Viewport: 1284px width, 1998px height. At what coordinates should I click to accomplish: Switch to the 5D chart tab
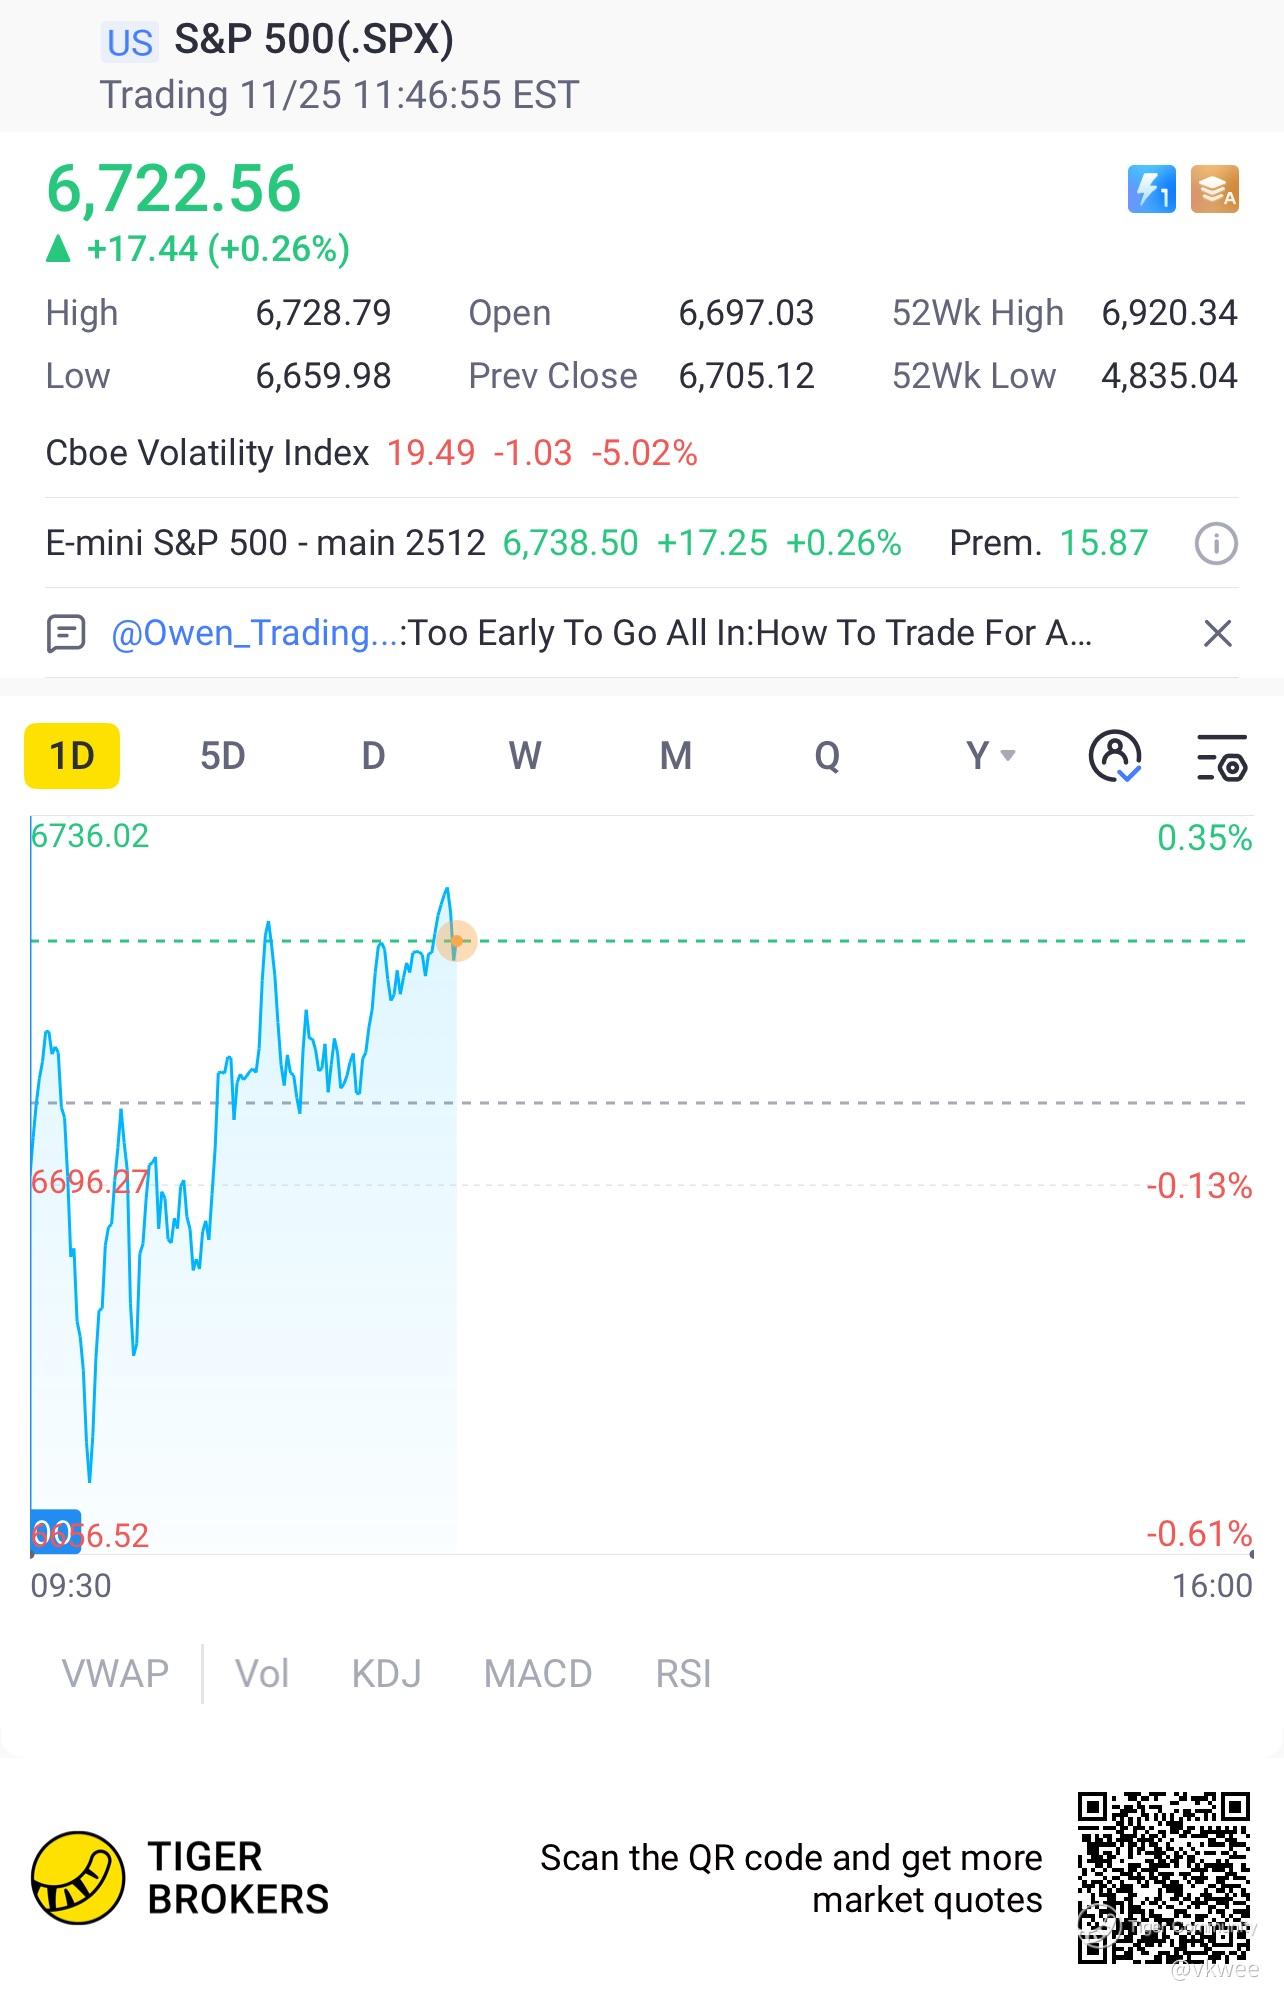point(222,756)
